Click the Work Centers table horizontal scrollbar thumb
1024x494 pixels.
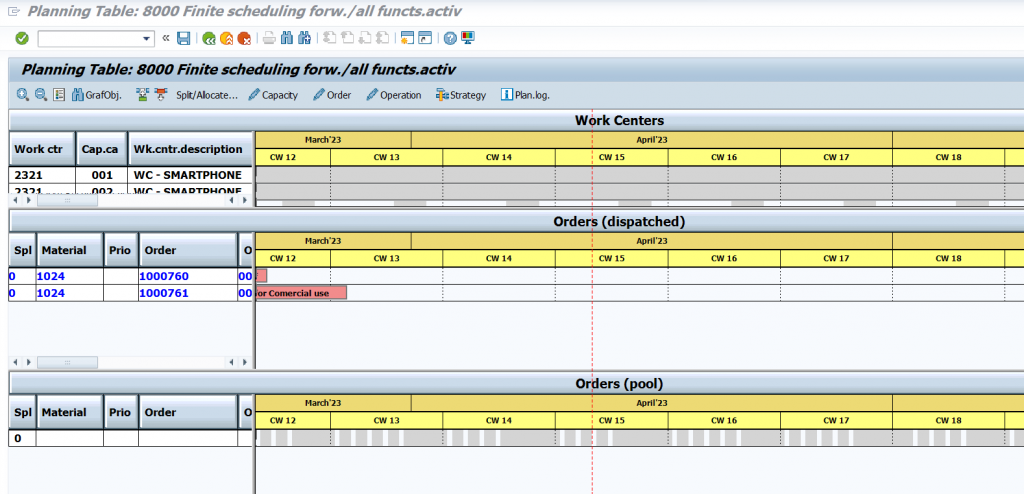point(67,201)
